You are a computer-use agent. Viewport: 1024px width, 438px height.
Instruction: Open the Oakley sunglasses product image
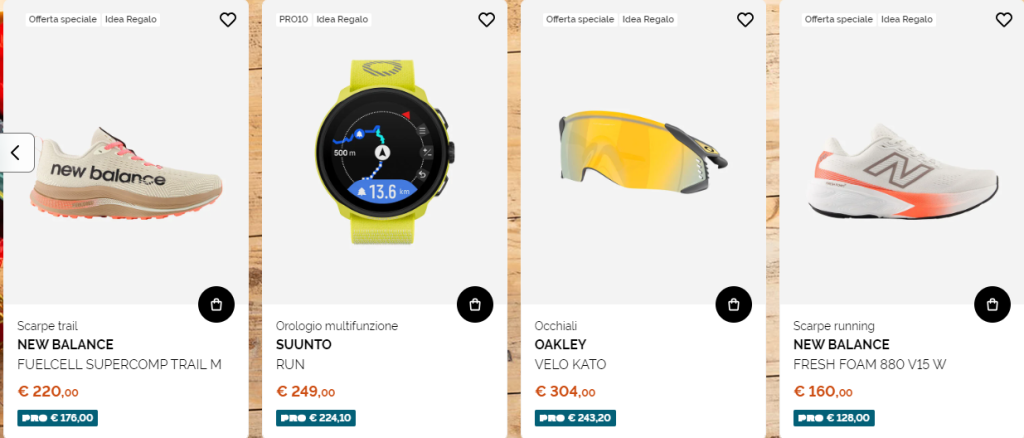(x=643, y=151)
